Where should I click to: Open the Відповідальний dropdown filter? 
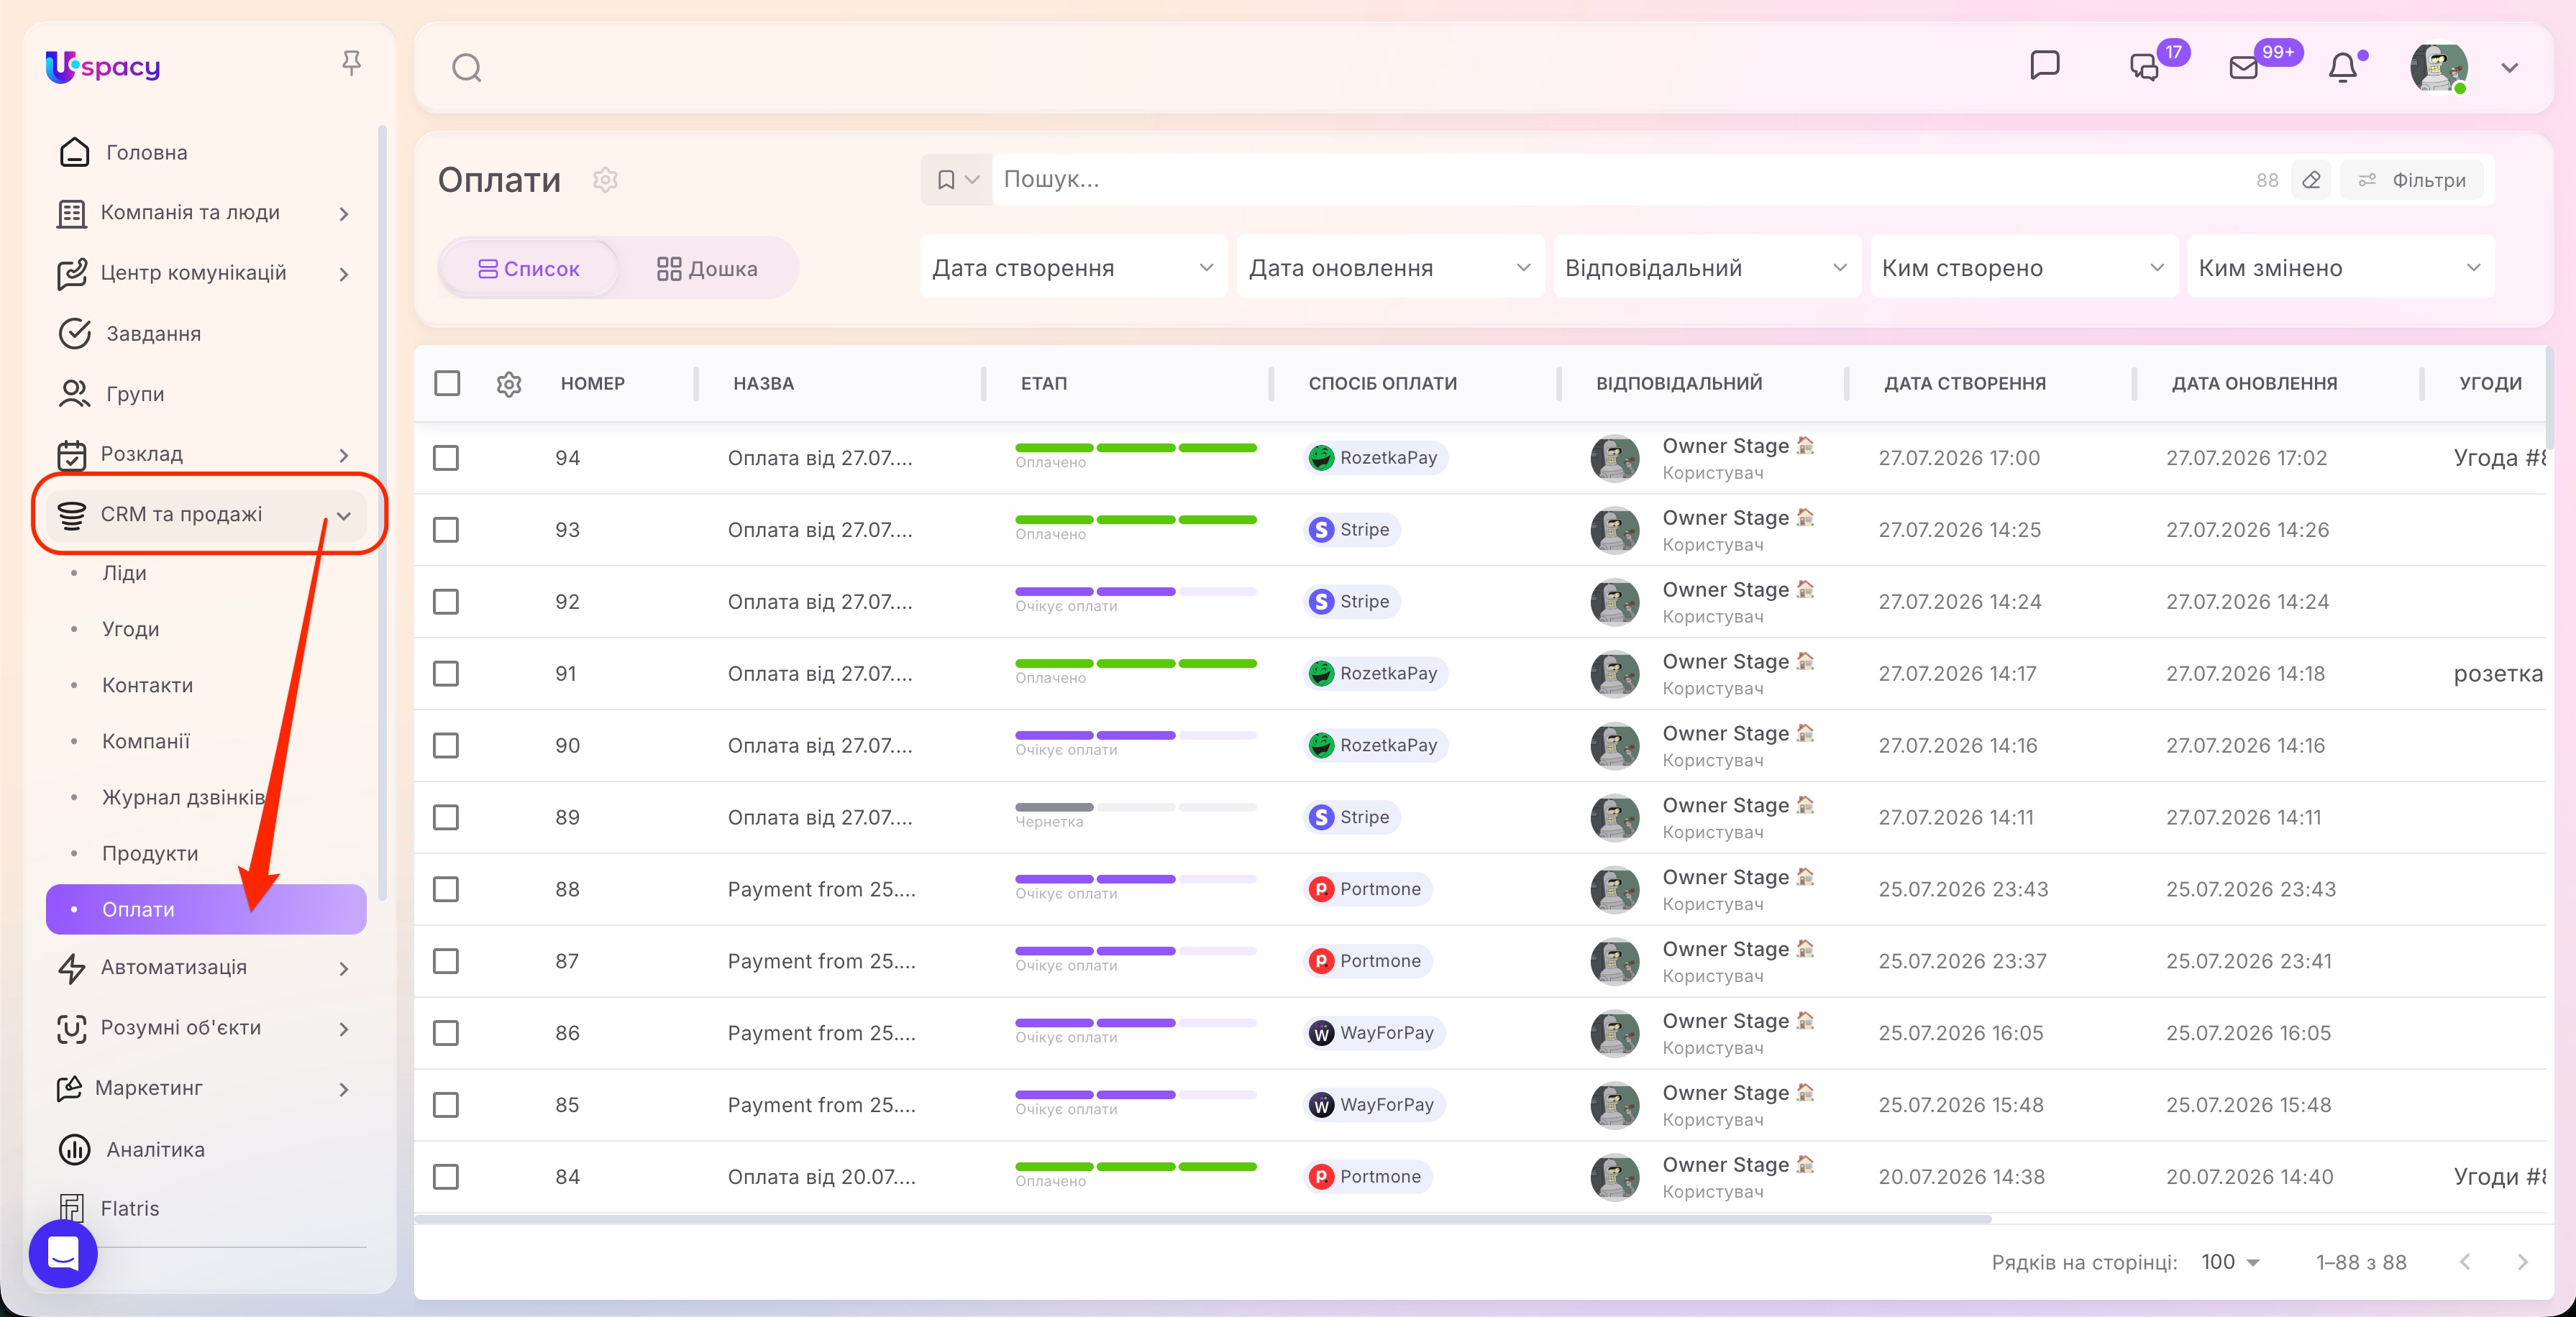tap(1706, 268)
